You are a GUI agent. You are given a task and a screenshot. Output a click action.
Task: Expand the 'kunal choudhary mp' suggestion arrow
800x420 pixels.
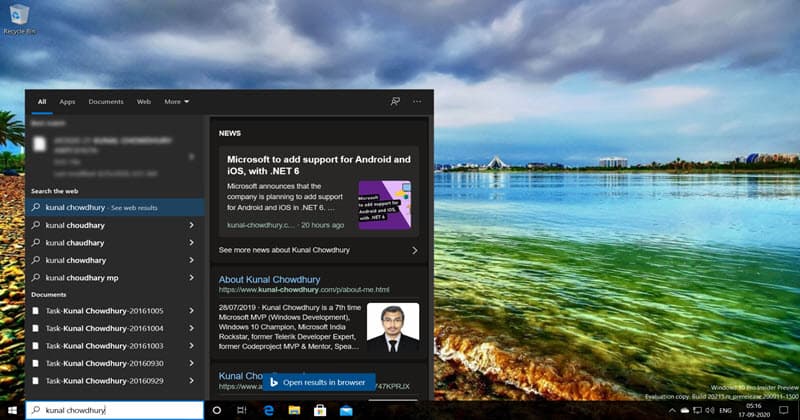point(191,278)
